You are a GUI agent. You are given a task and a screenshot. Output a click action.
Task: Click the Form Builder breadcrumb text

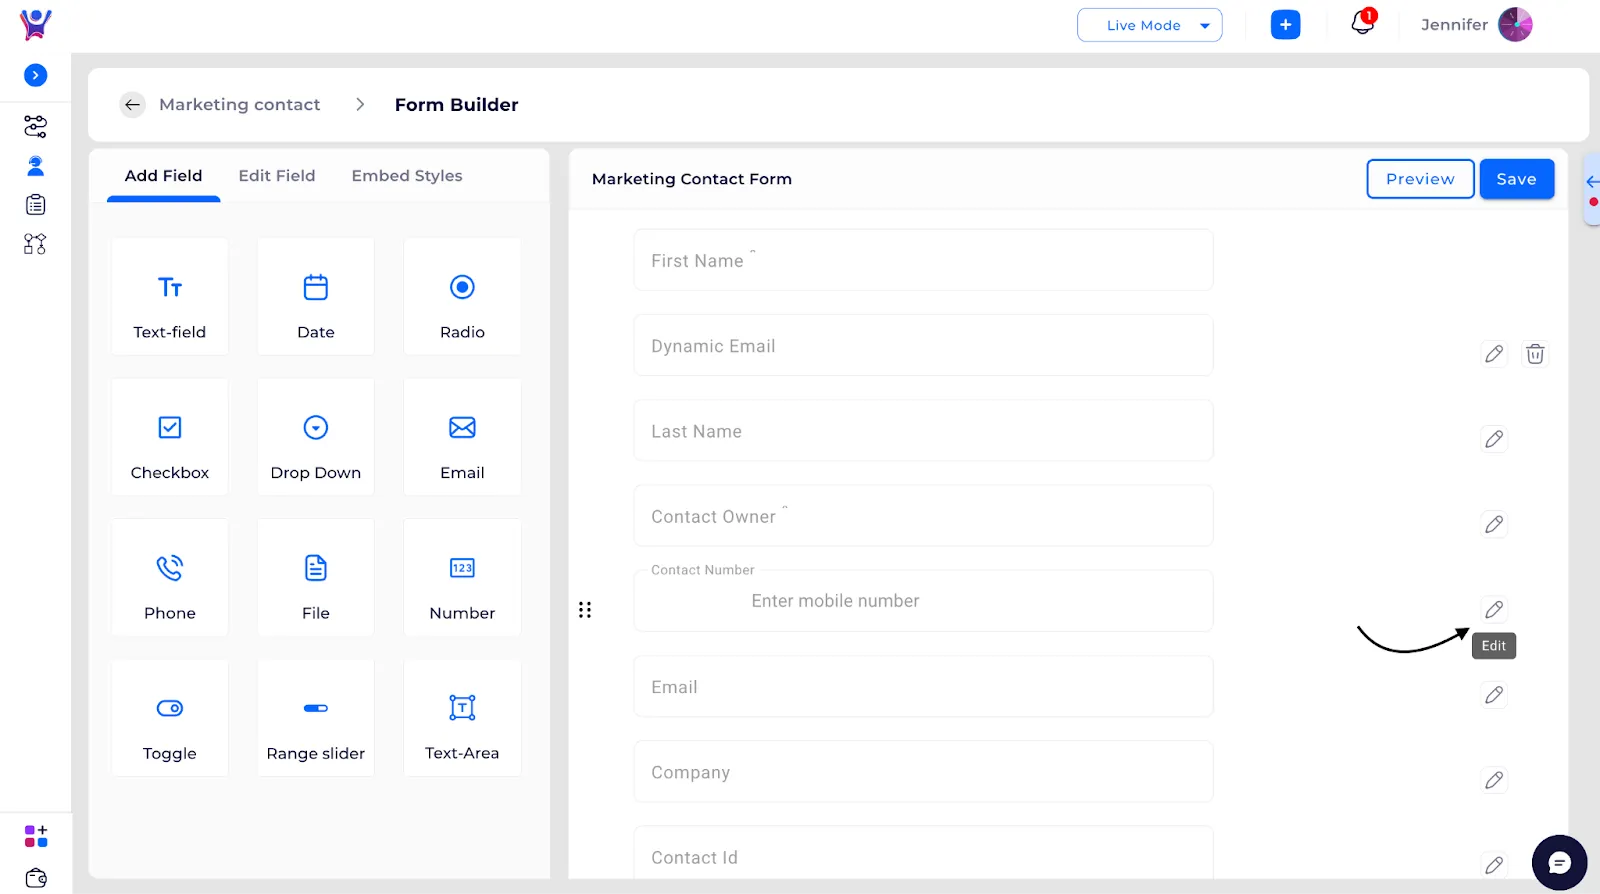coord(456,105)
